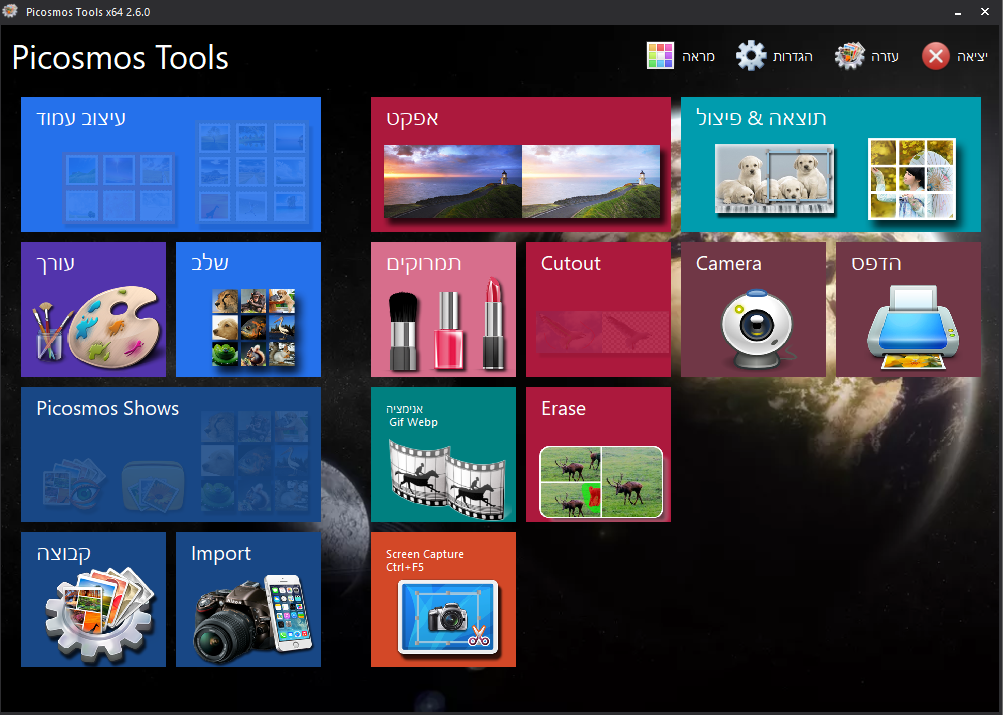Viewport: 1003px width, 715px height.
Task: Click the Picosmos Tools title bar app icon
Action: pos(10,12)
